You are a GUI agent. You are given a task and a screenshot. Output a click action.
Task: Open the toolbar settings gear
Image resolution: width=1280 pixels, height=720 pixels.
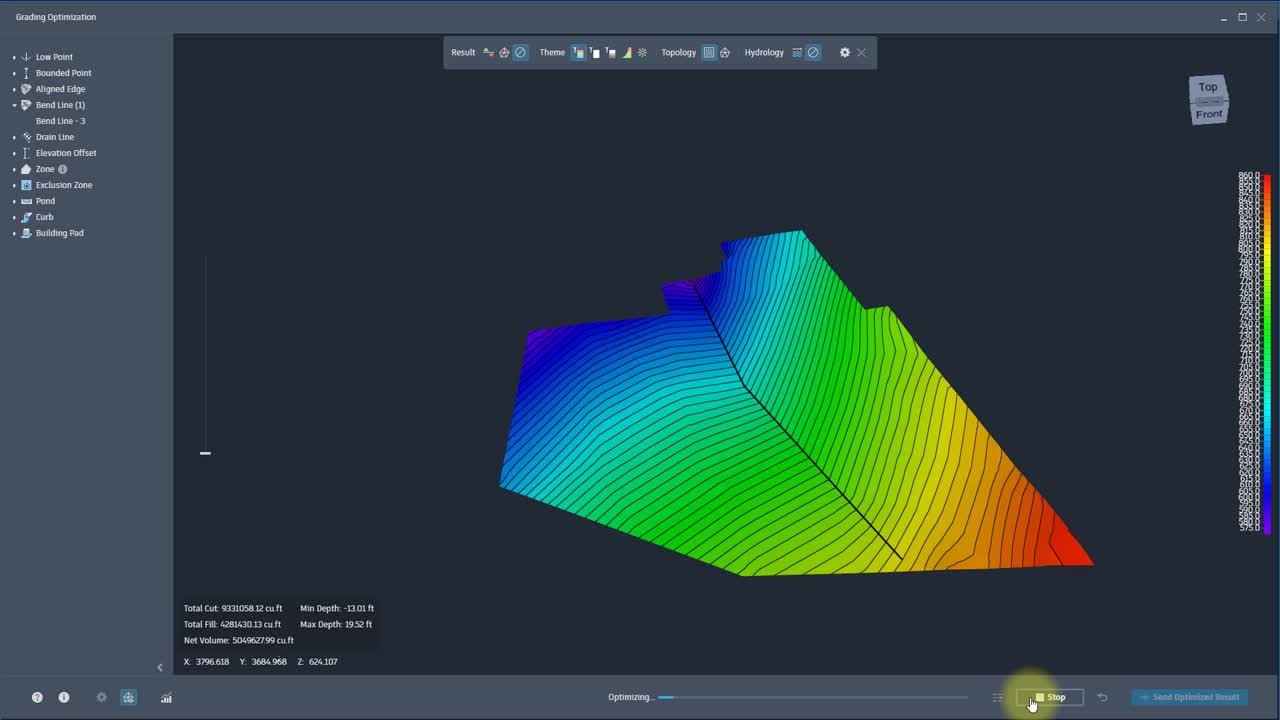[x=845, y=53]
